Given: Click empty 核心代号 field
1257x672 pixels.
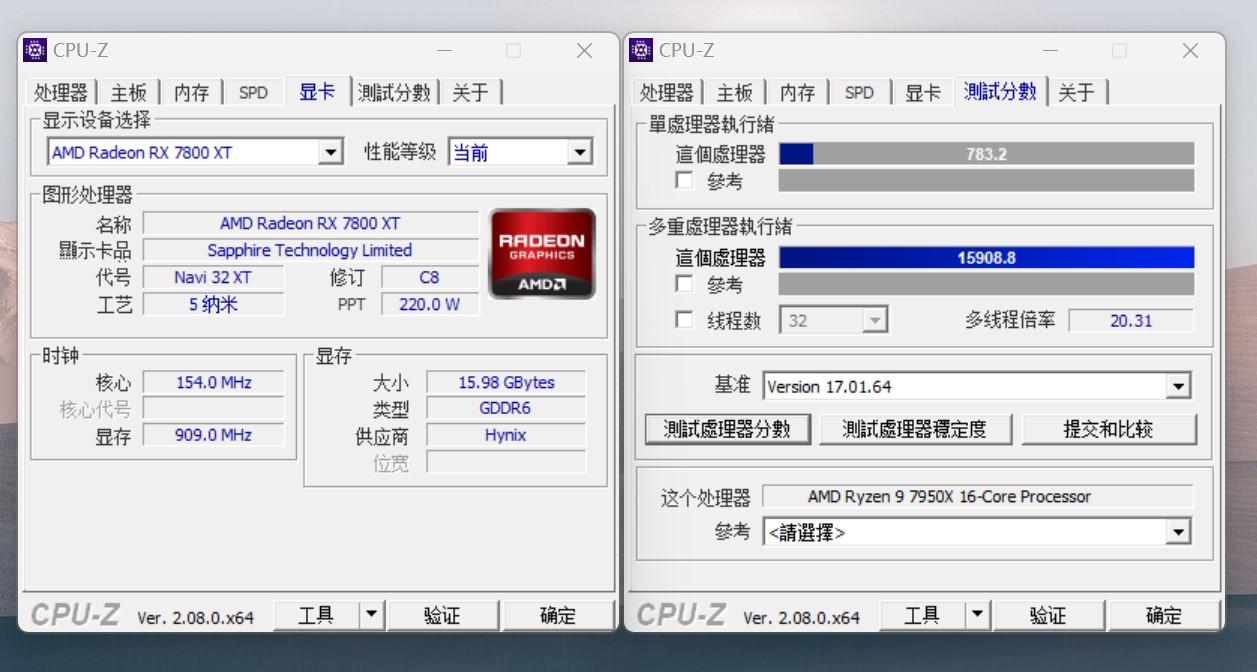Looking at the screenshot, I should (213, 408).
